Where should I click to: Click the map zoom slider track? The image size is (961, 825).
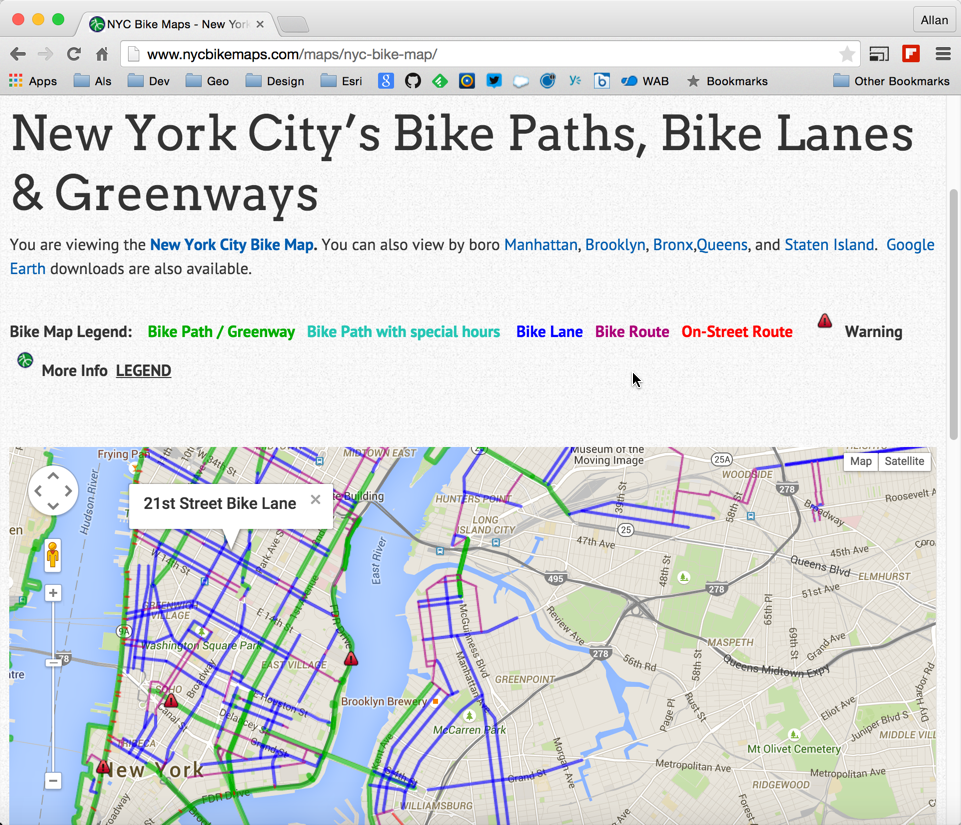[53, 686]
